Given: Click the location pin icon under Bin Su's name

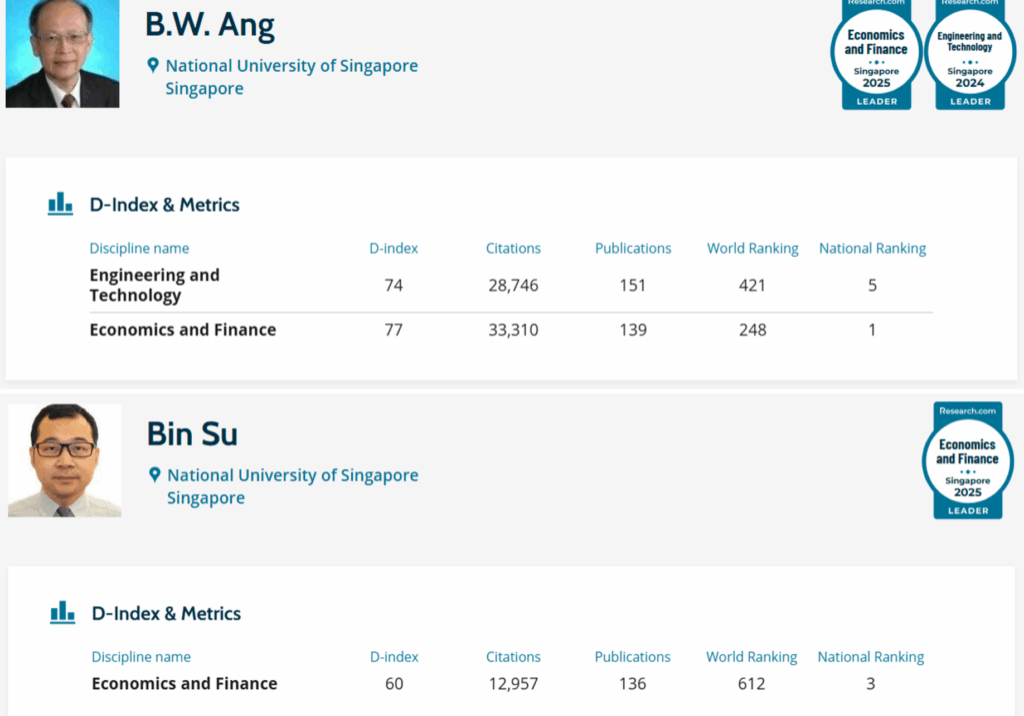Looking at the screenshot, I should point(154,475).
